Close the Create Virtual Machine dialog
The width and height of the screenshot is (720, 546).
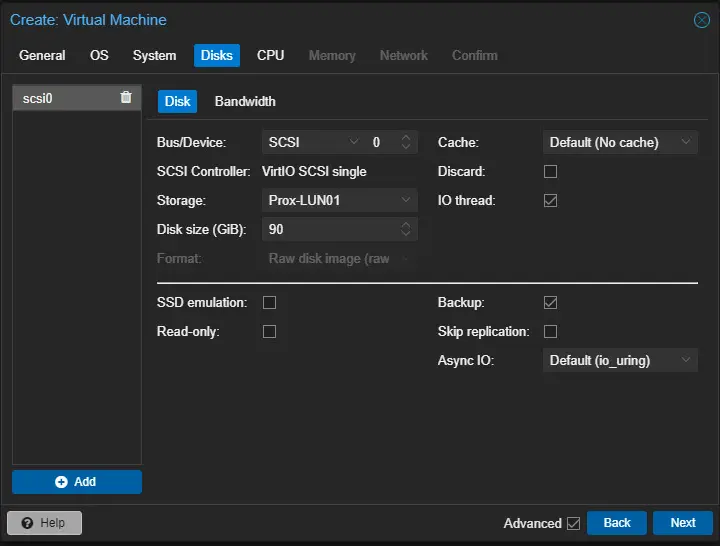[702, 20]
